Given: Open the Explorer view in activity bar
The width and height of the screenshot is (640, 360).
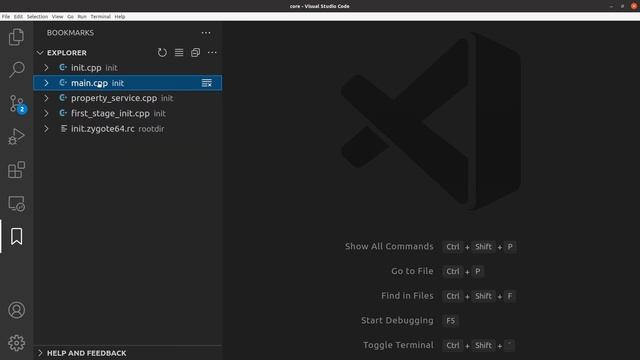Looking at the screenshot, I should (x=16, y=37).
